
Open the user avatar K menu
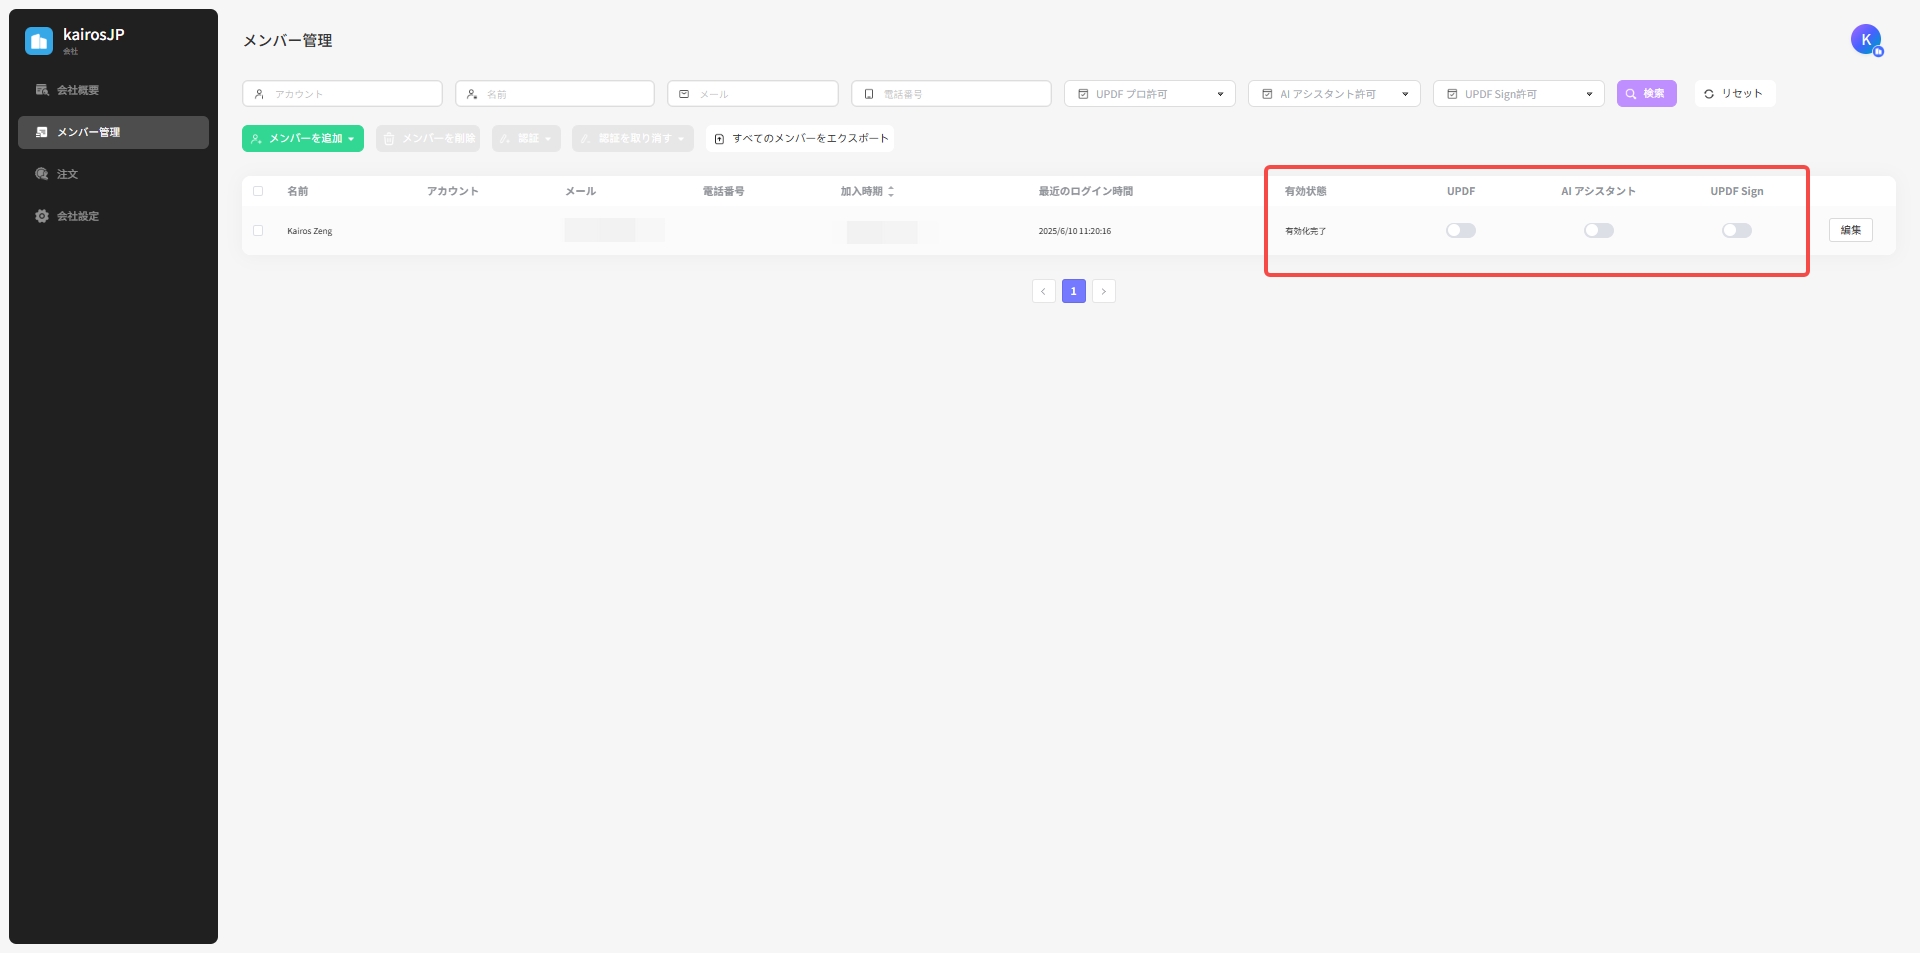click(x=1866, y=40)
